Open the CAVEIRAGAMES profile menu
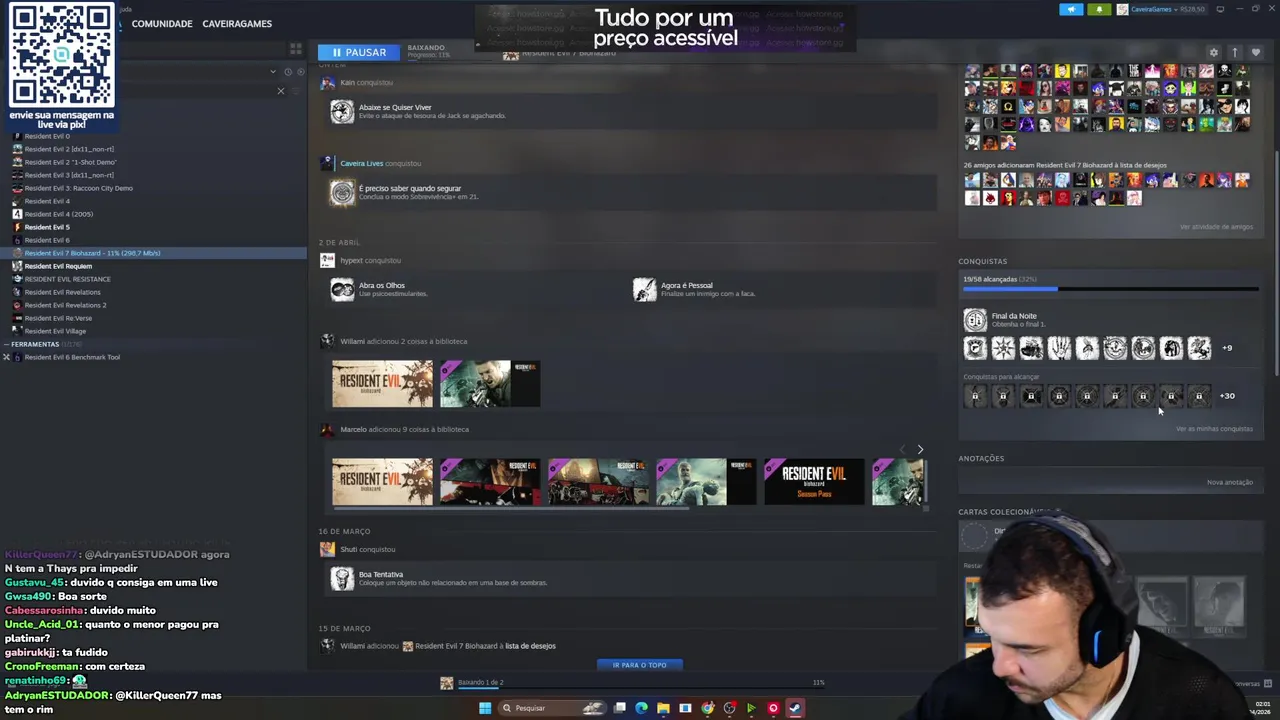1280x720 pixels. [x=237, y=23]
